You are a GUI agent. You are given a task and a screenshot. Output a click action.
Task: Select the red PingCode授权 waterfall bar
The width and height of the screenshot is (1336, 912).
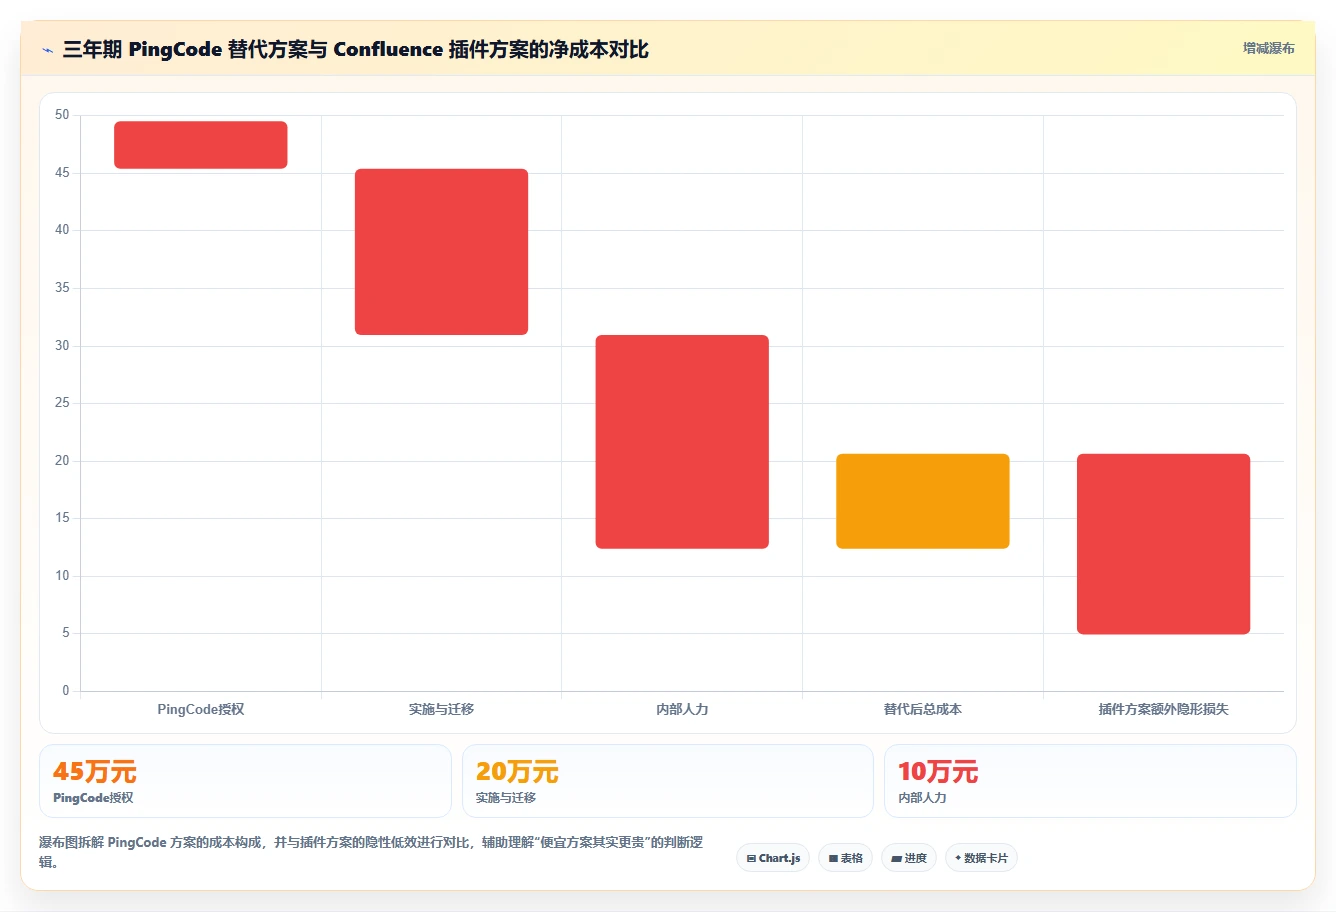pos(201,145)
